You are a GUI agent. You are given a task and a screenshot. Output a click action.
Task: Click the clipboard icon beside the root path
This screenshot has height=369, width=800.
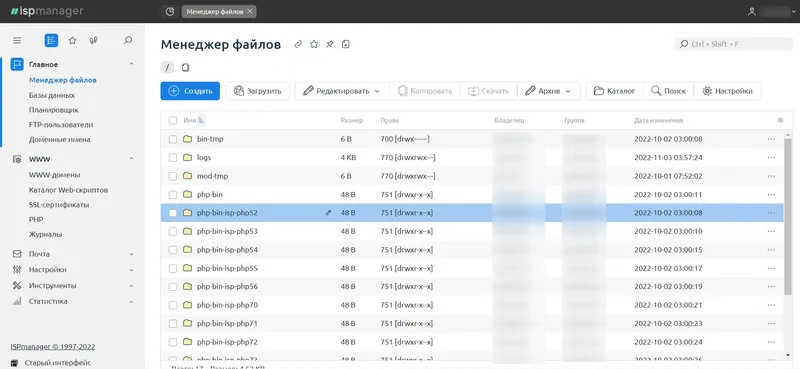(186, 67)
